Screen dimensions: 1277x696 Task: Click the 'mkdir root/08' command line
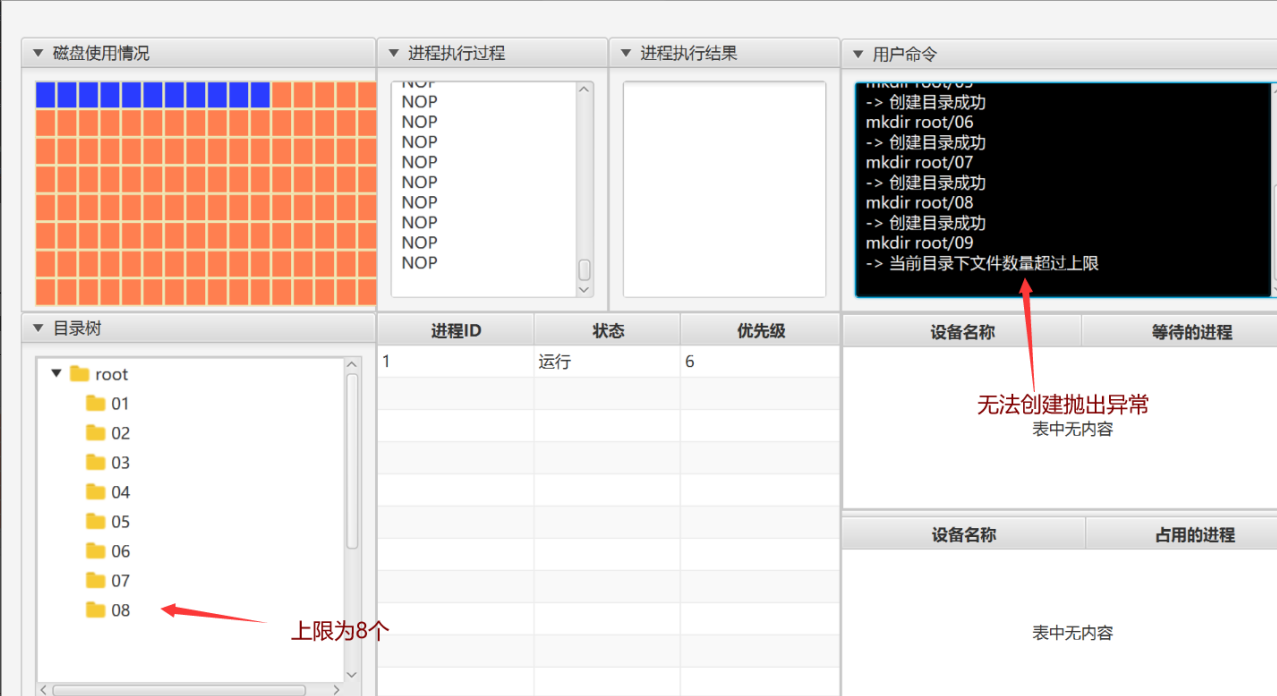point(919,202)
